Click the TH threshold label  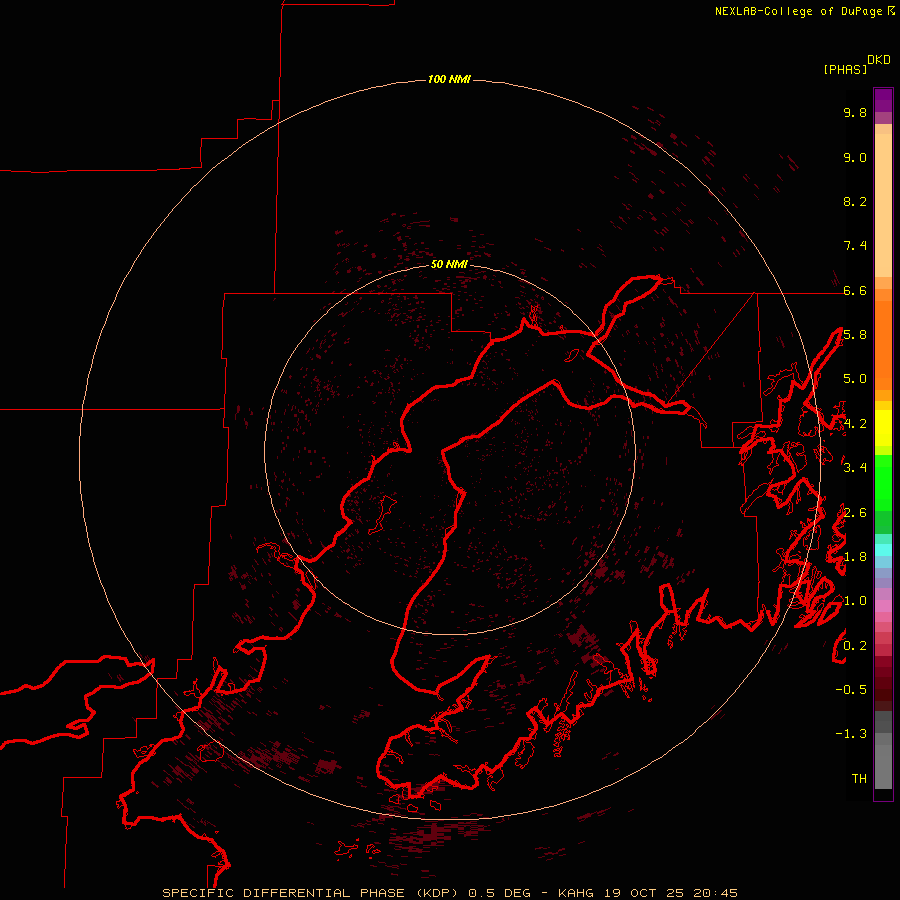click(859, 779)
